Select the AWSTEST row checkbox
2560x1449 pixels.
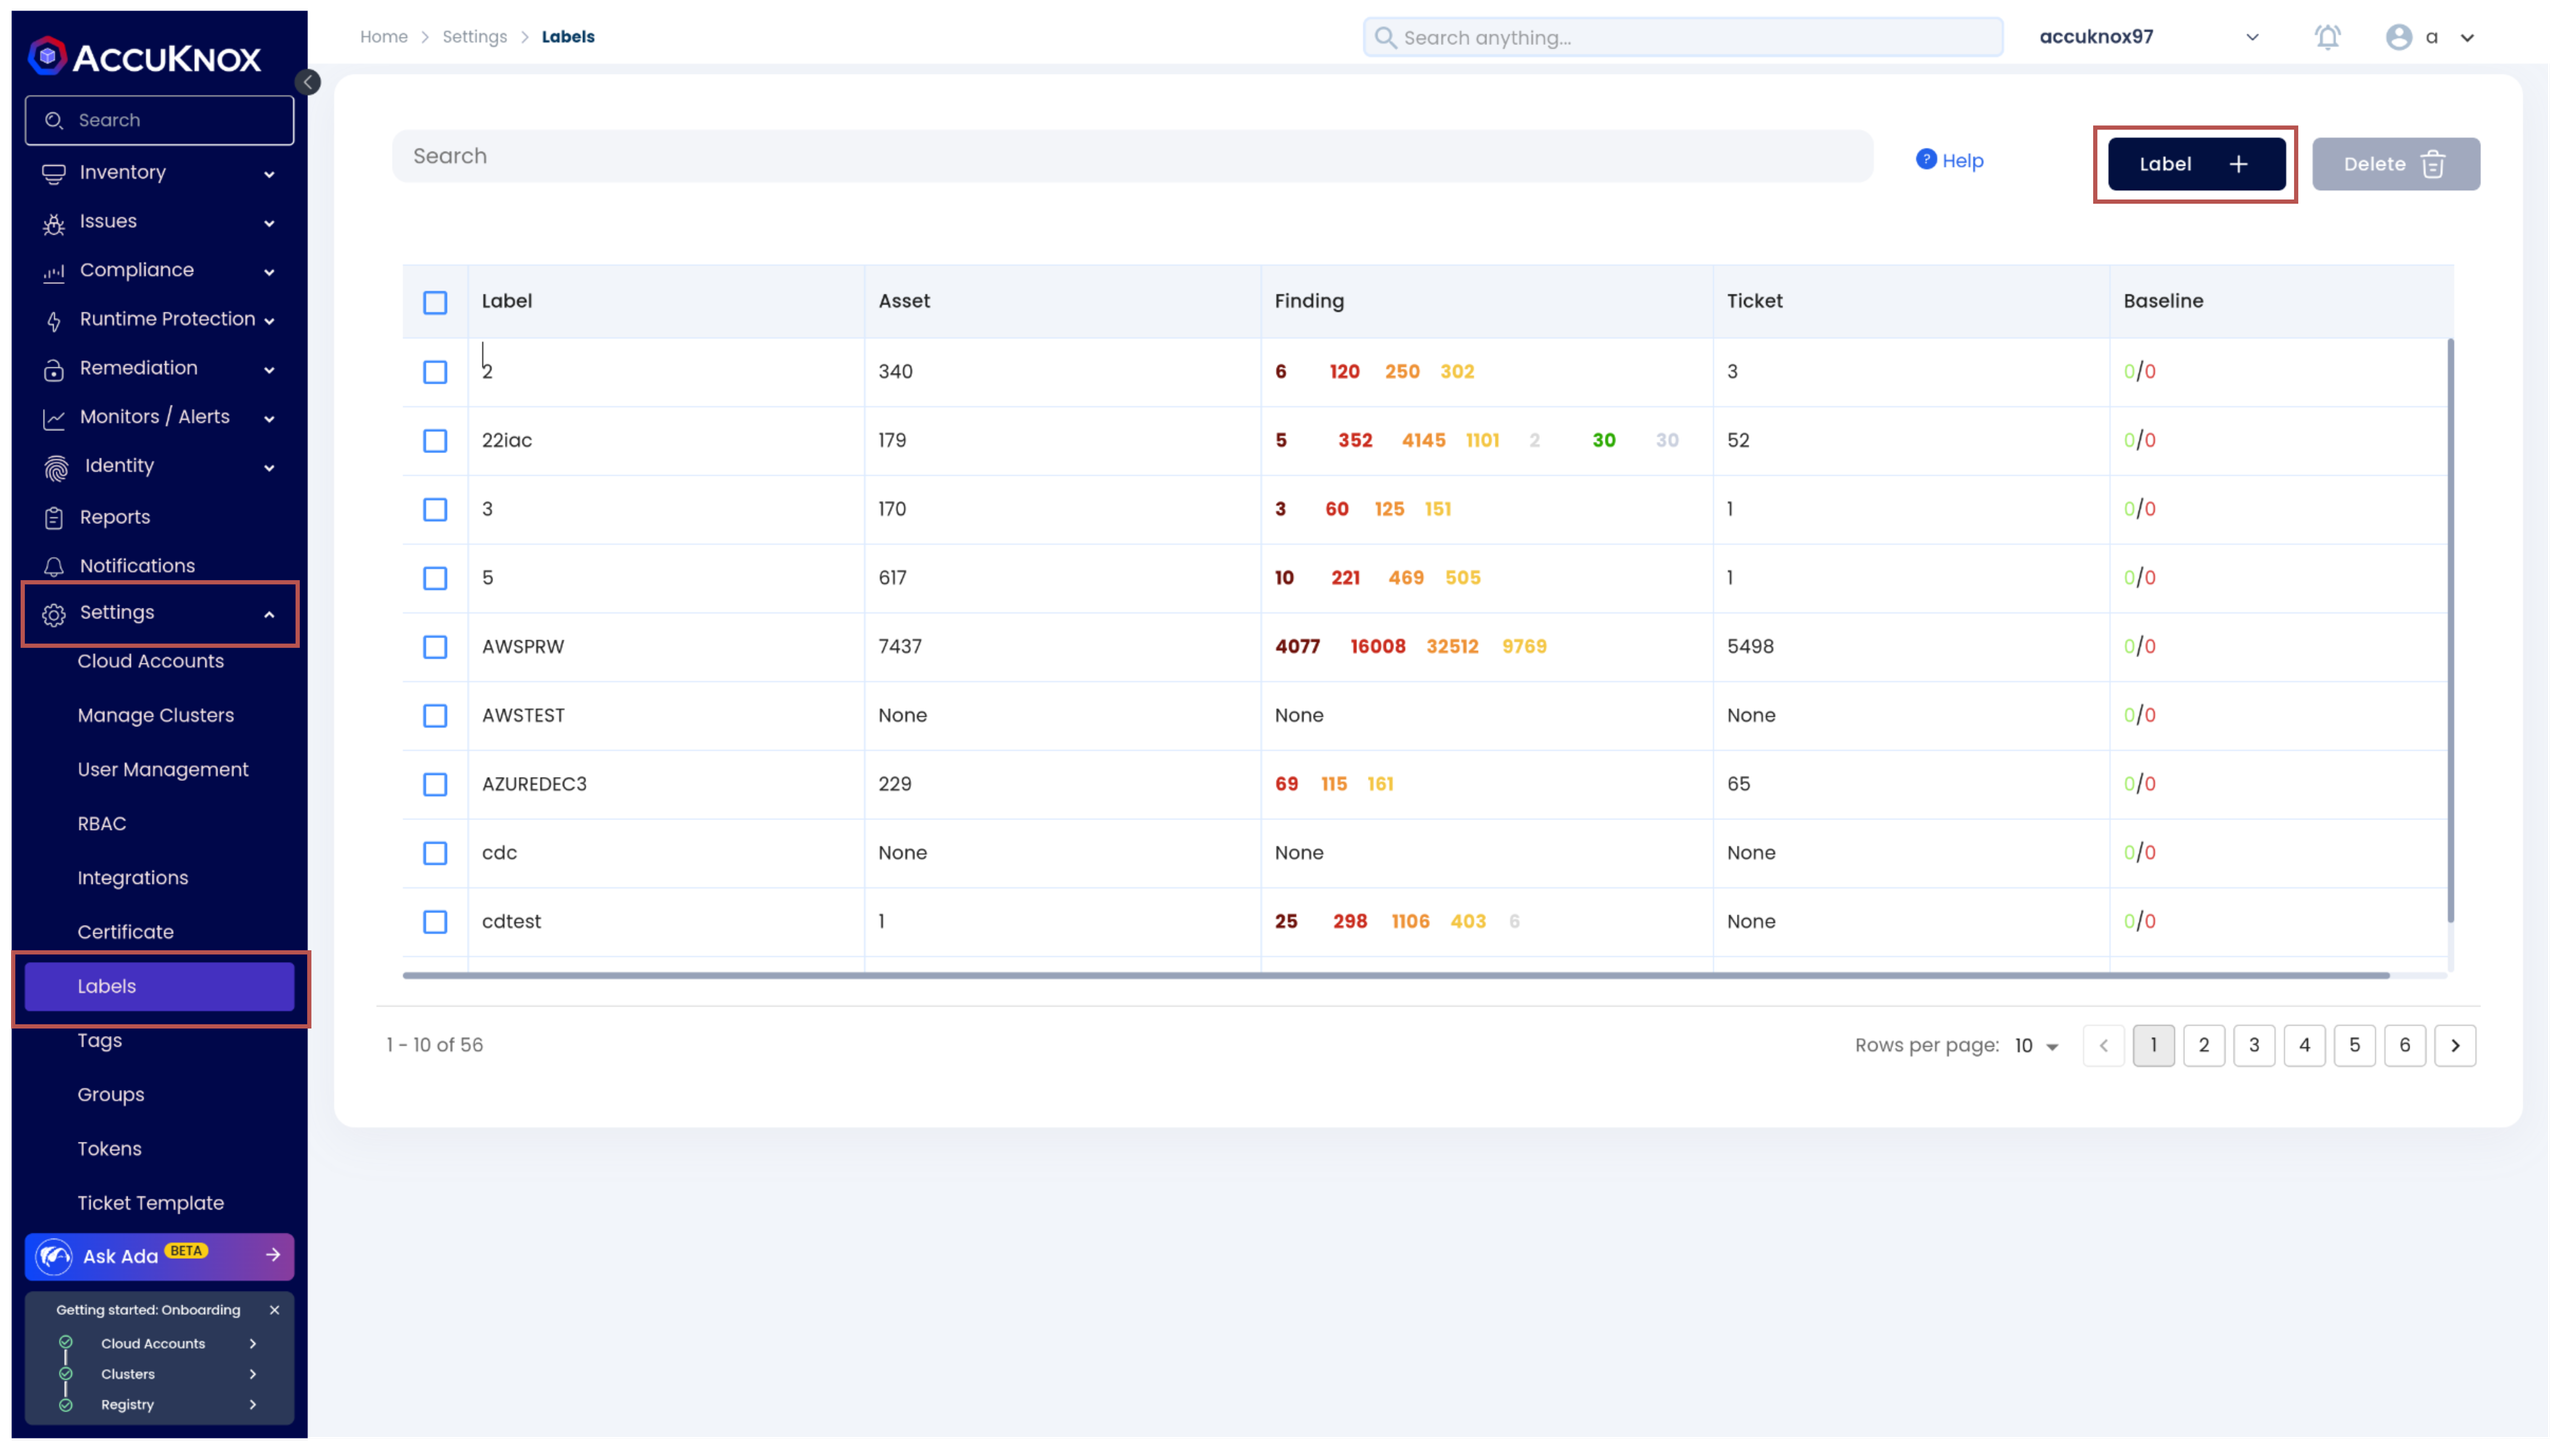point(435,716)
